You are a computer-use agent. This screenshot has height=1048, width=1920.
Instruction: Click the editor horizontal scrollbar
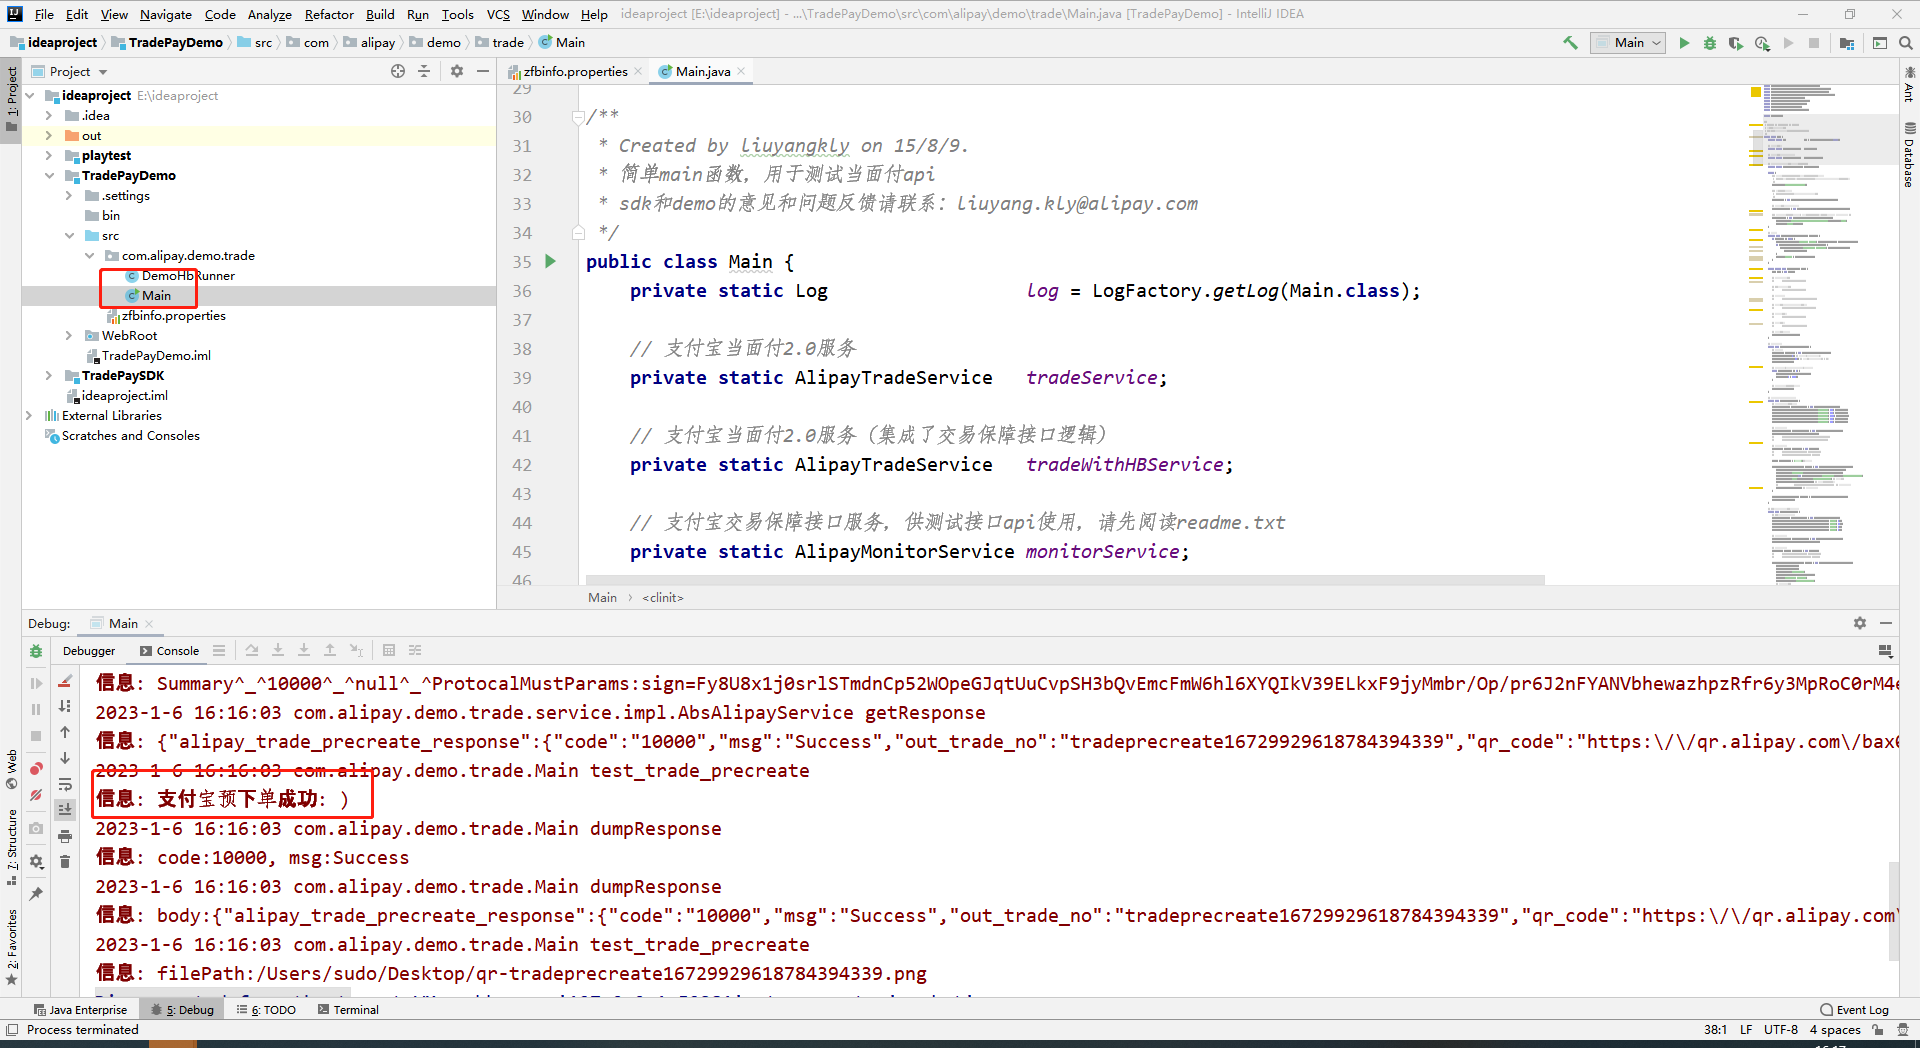(1065, 580)
